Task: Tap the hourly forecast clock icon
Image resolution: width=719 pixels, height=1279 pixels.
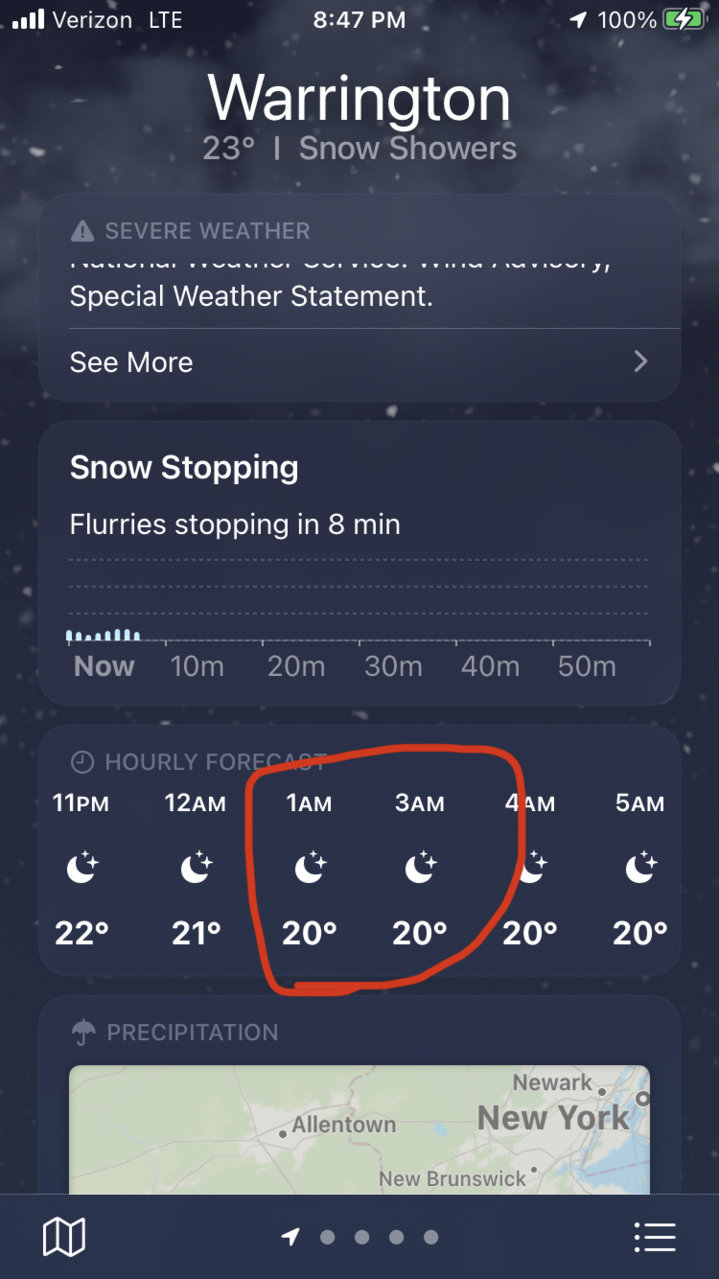Action: tap(82, 762)
